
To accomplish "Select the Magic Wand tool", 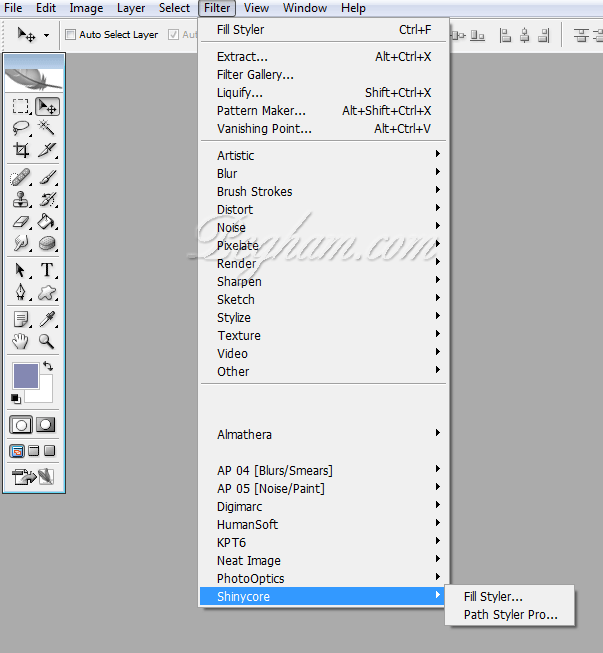I will click(x=46, y=128).
